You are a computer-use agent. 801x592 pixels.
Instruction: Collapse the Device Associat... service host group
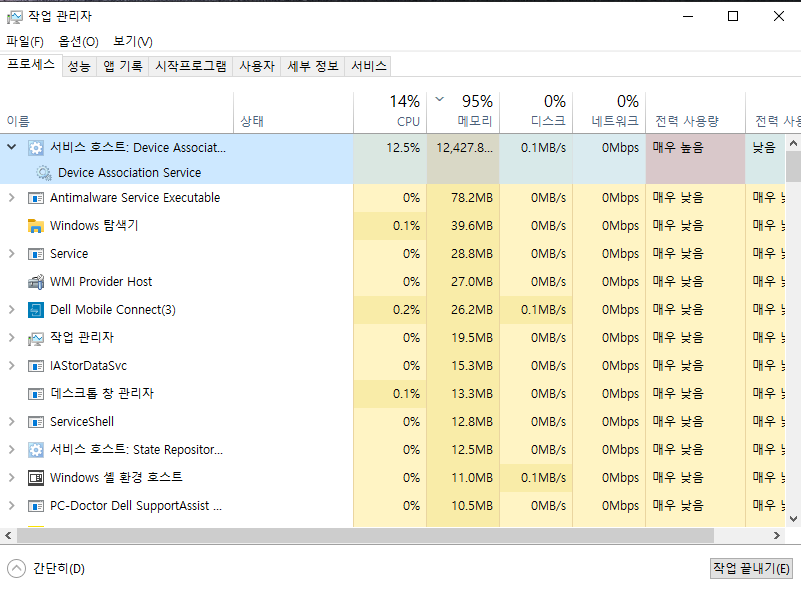coord(12,147)
